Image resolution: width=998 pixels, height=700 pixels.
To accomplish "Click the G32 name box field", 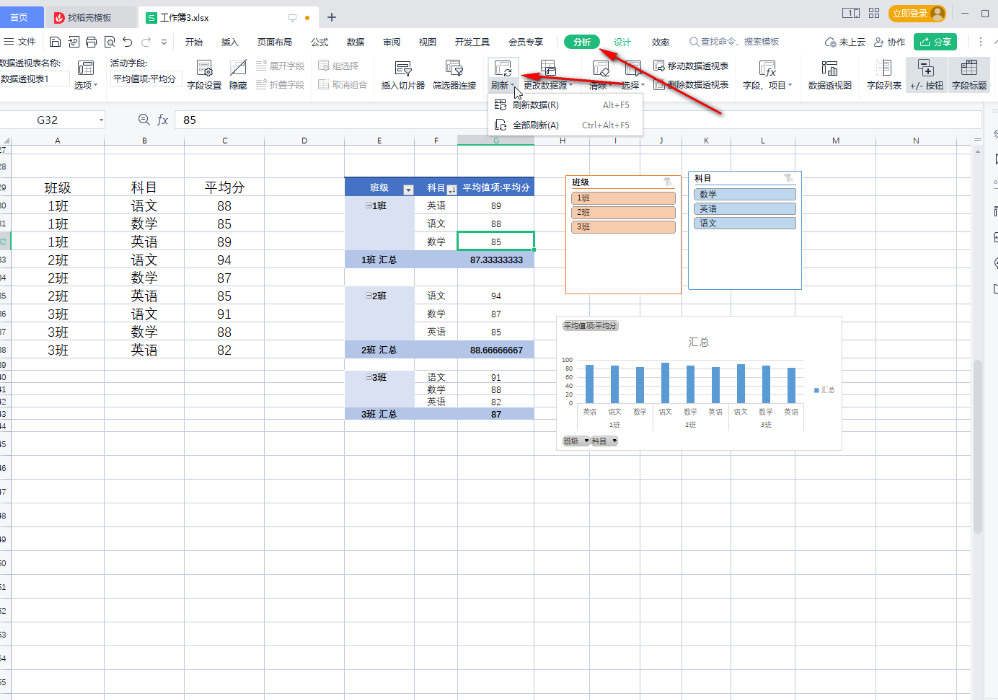I will [50, 120].
